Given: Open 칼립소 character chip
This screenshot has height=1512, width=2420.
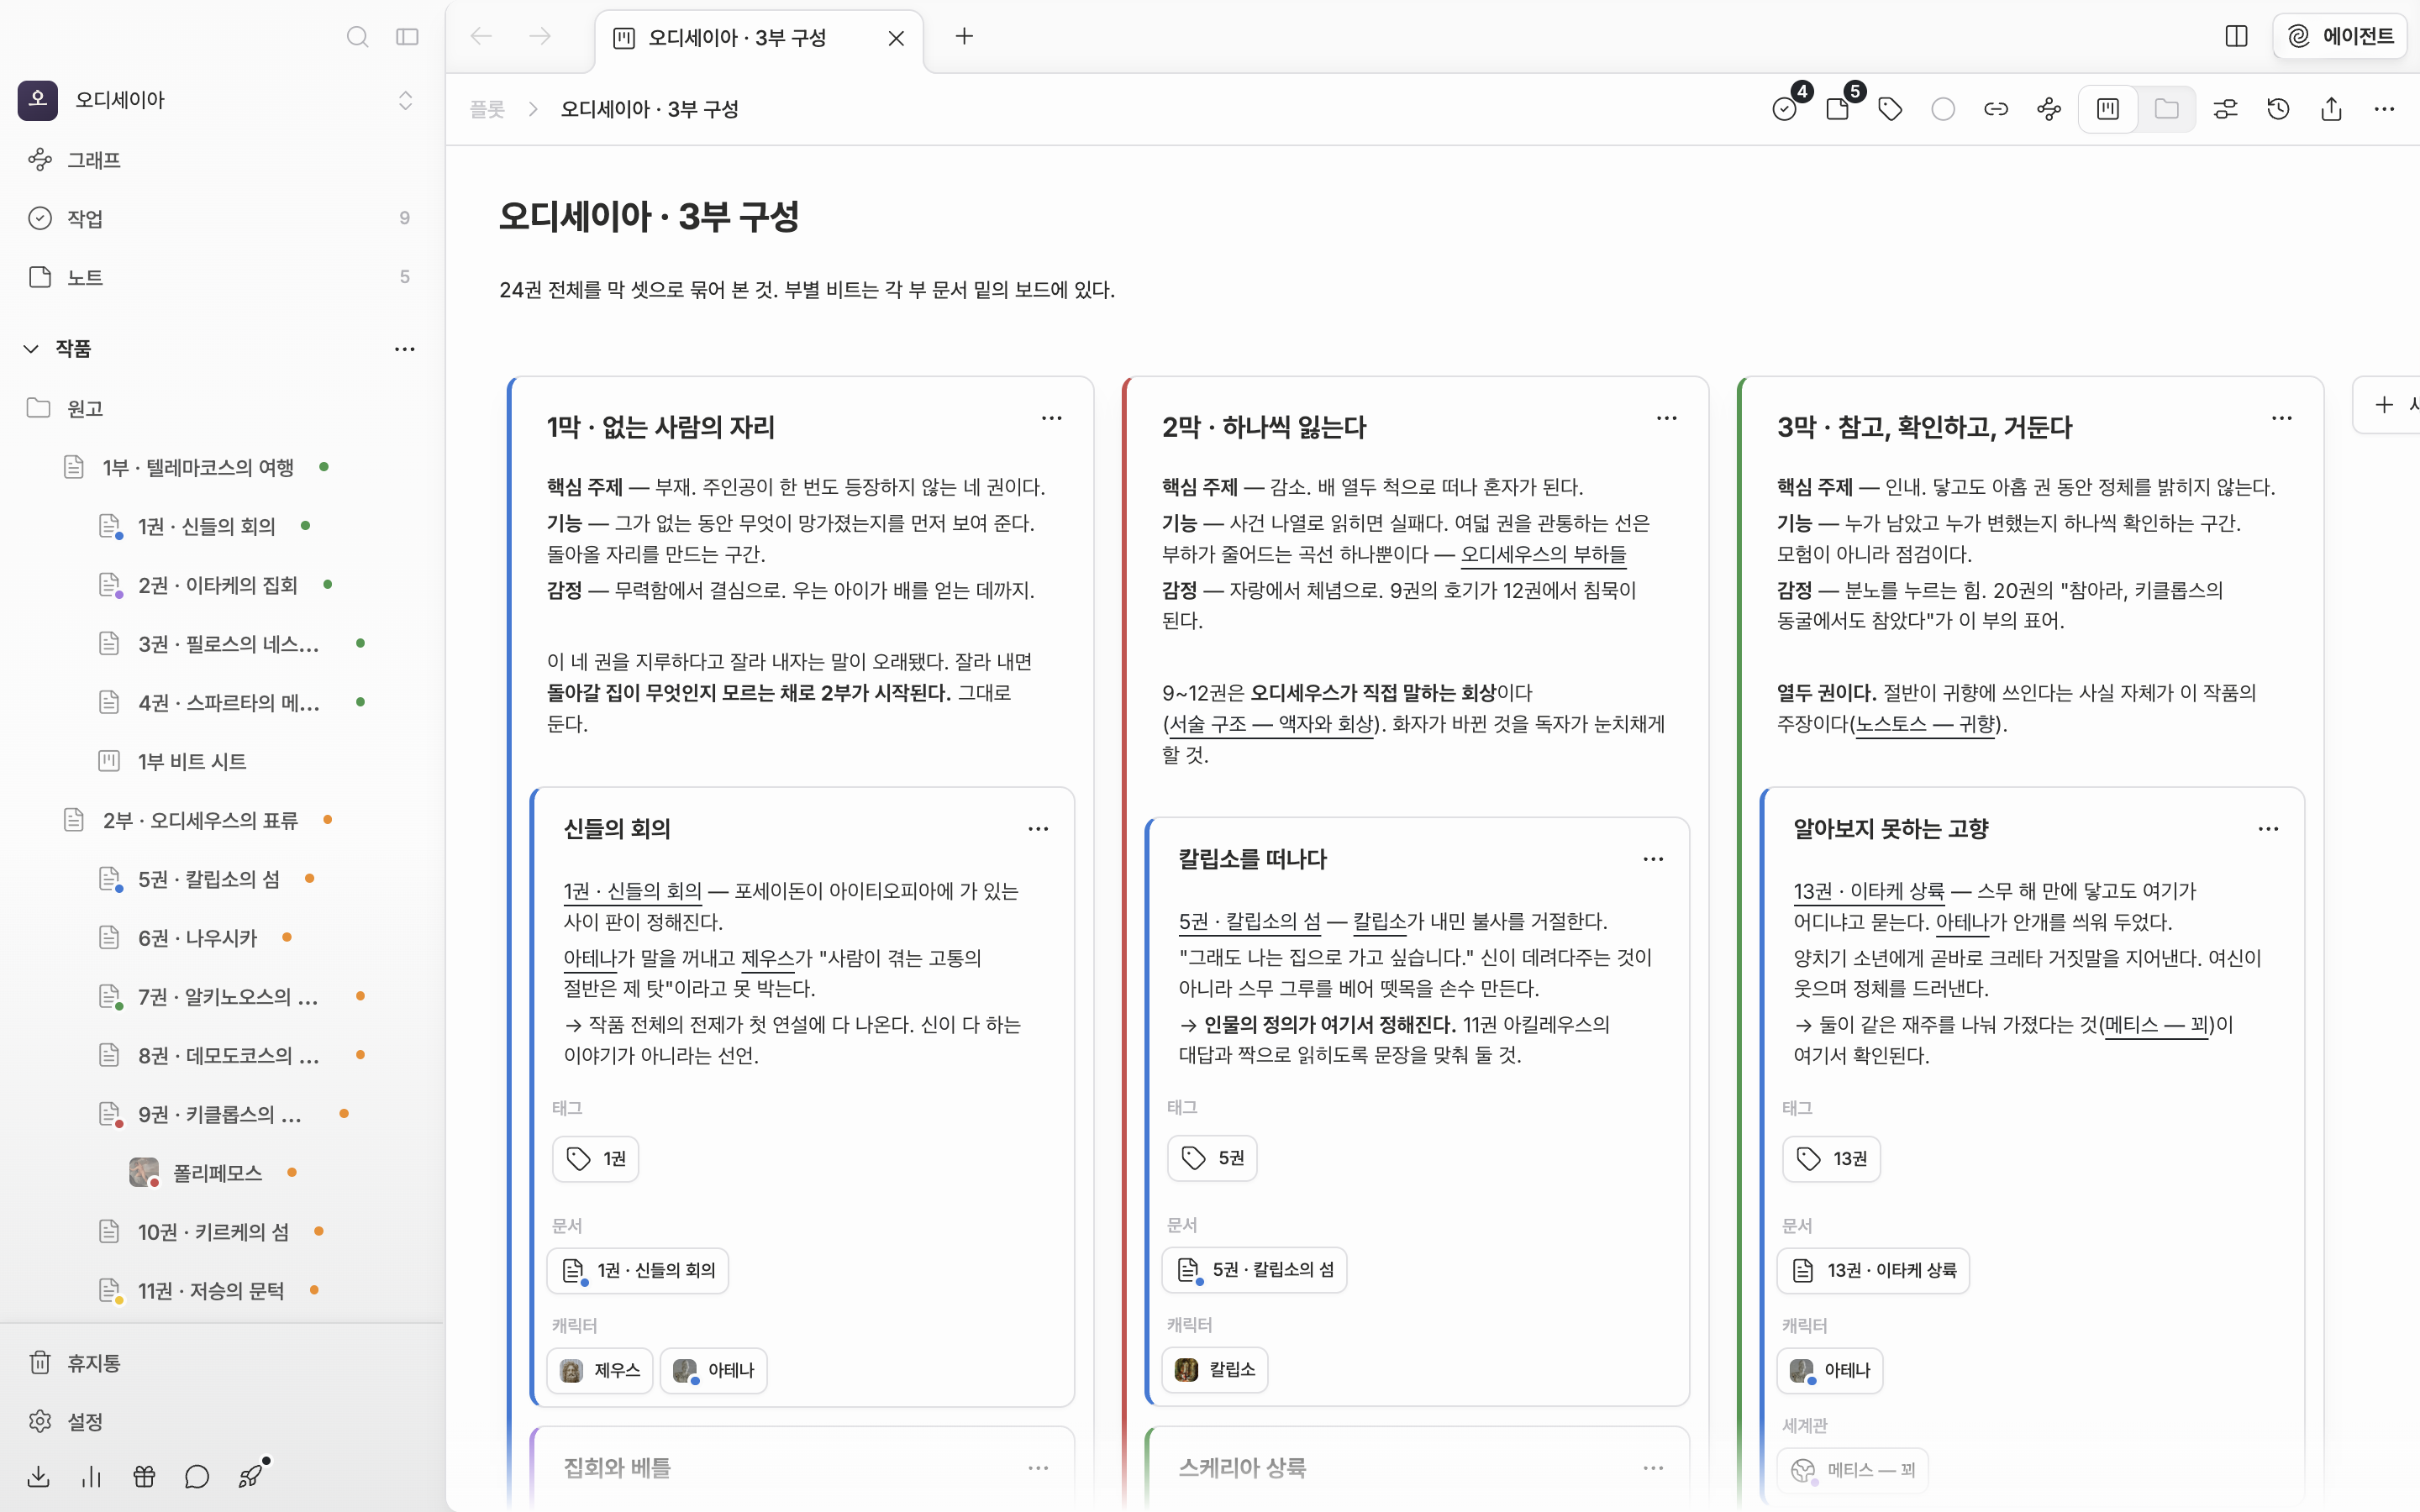Looking at the screenshot, I should (x=1215, y=1369).
